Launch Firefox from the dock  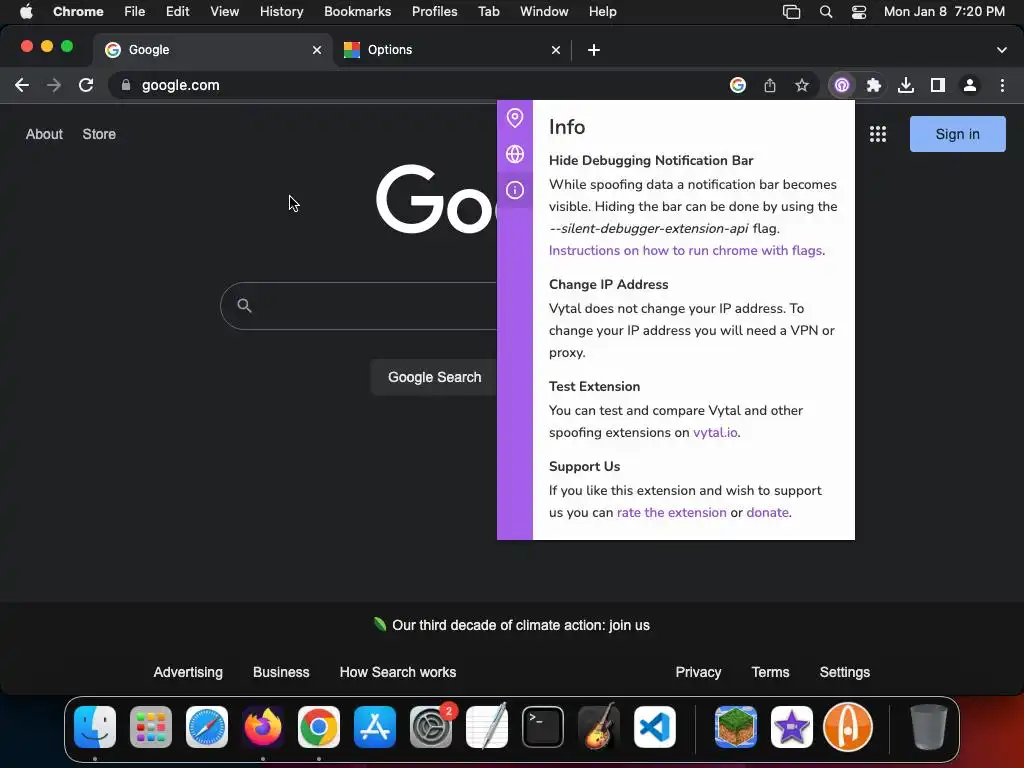coord(263,727)
